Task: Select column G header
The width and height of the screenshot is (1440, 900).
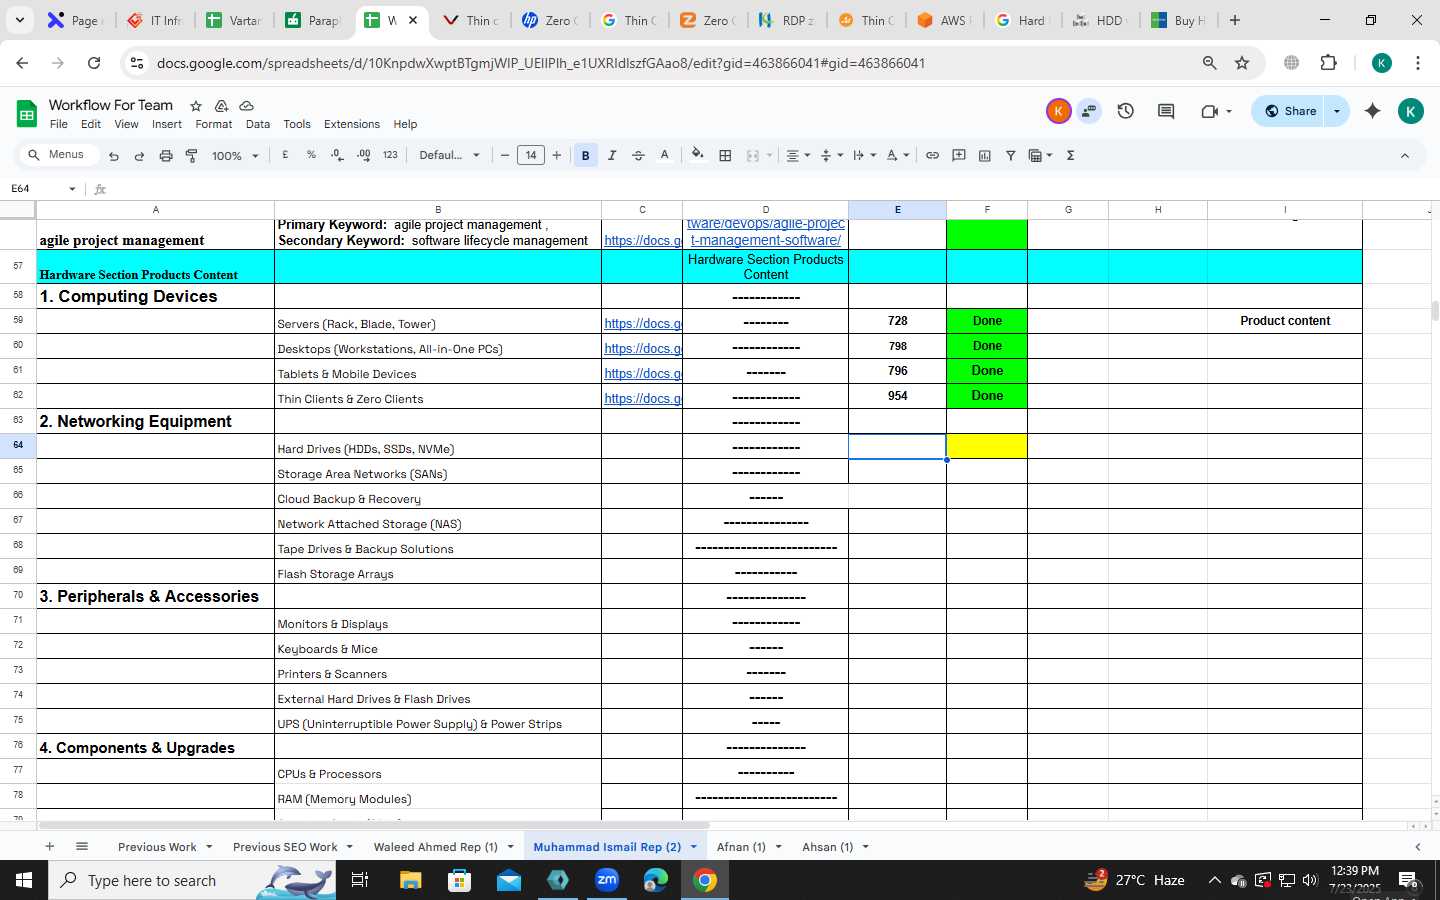Action: tap(1068, 209)
